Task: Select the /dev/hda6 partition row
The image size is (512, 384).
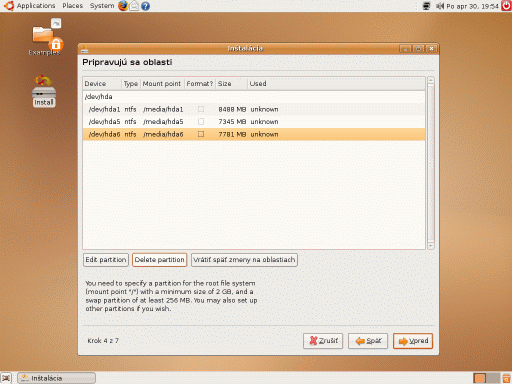Action: (x=254, y=134)
